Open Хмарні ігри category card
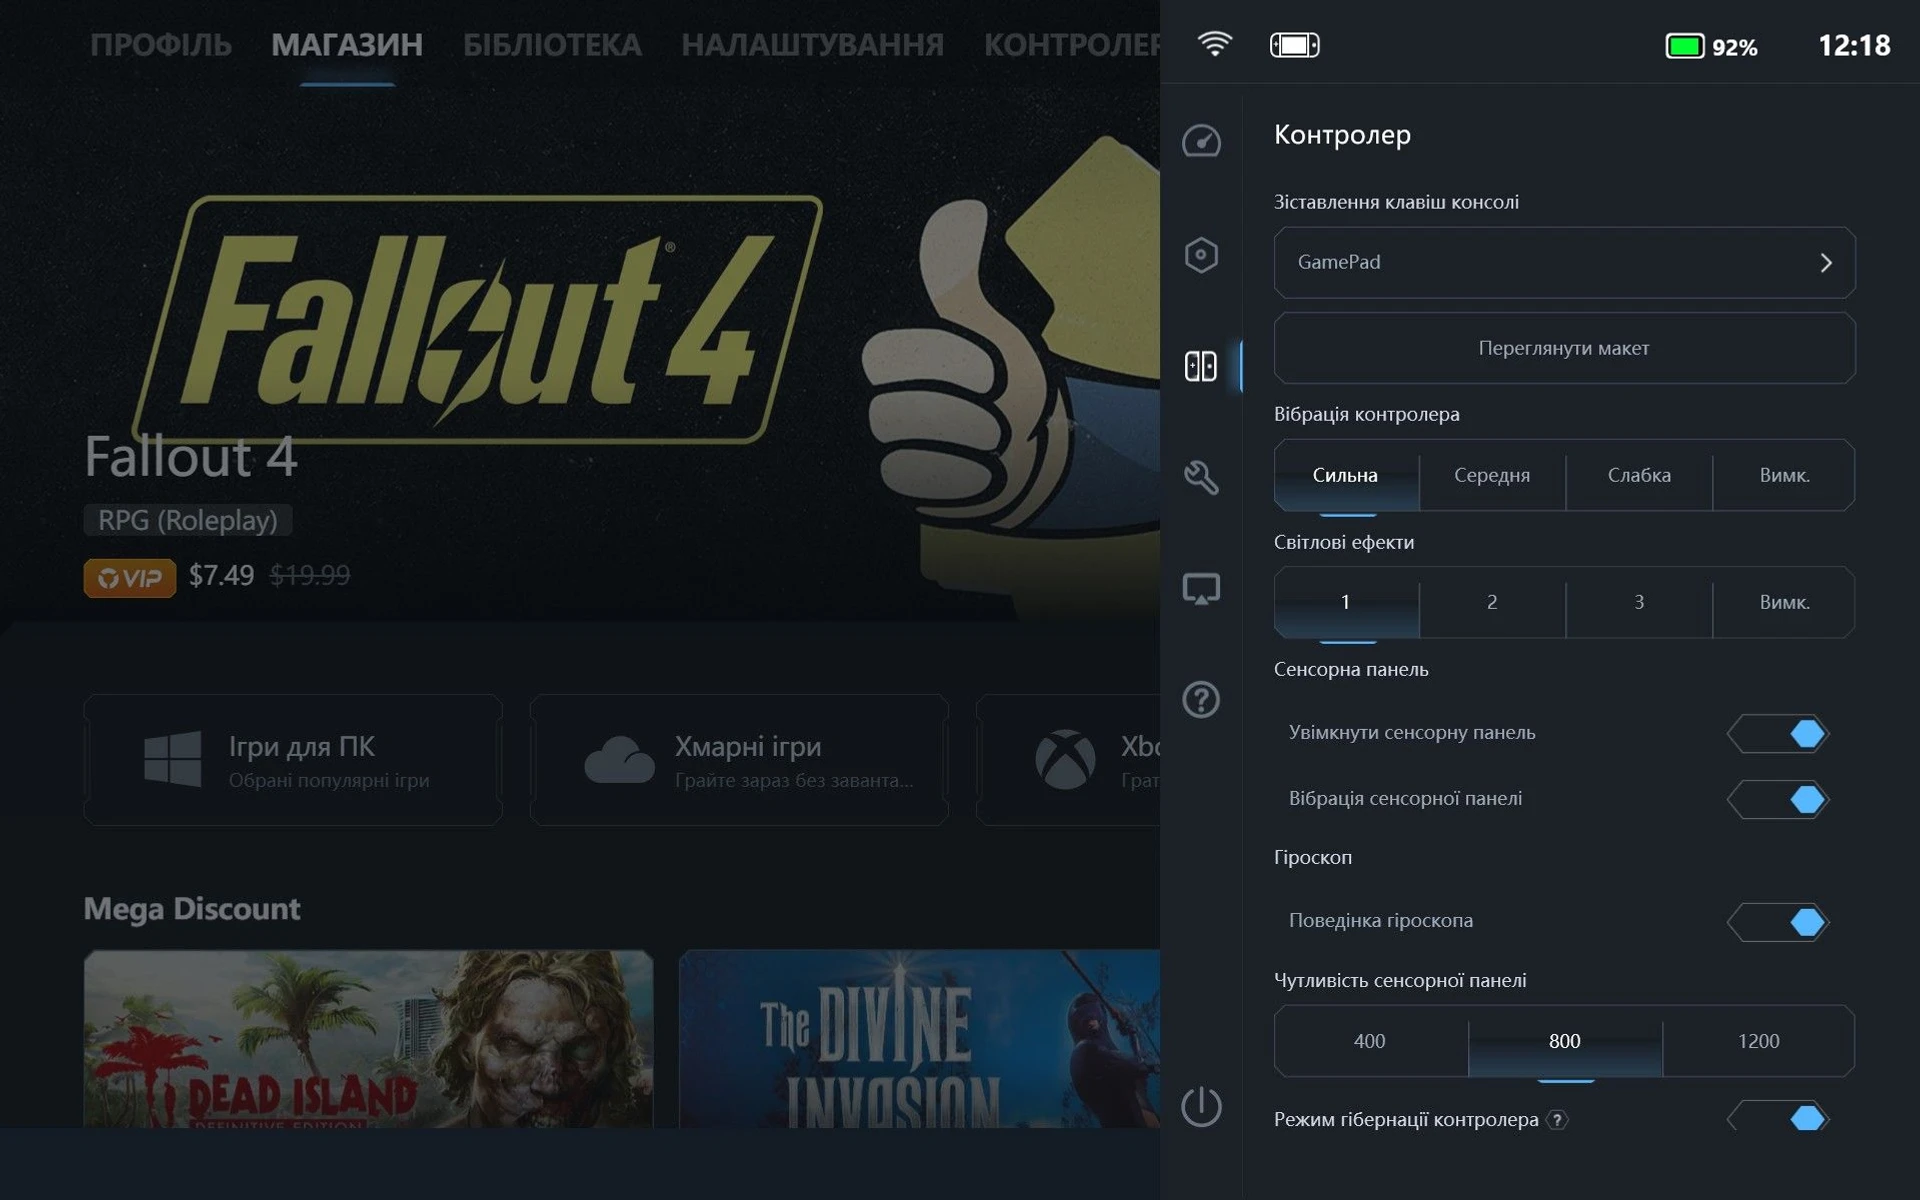This screenshot has height=1200, width=1920. click(739, 760)
